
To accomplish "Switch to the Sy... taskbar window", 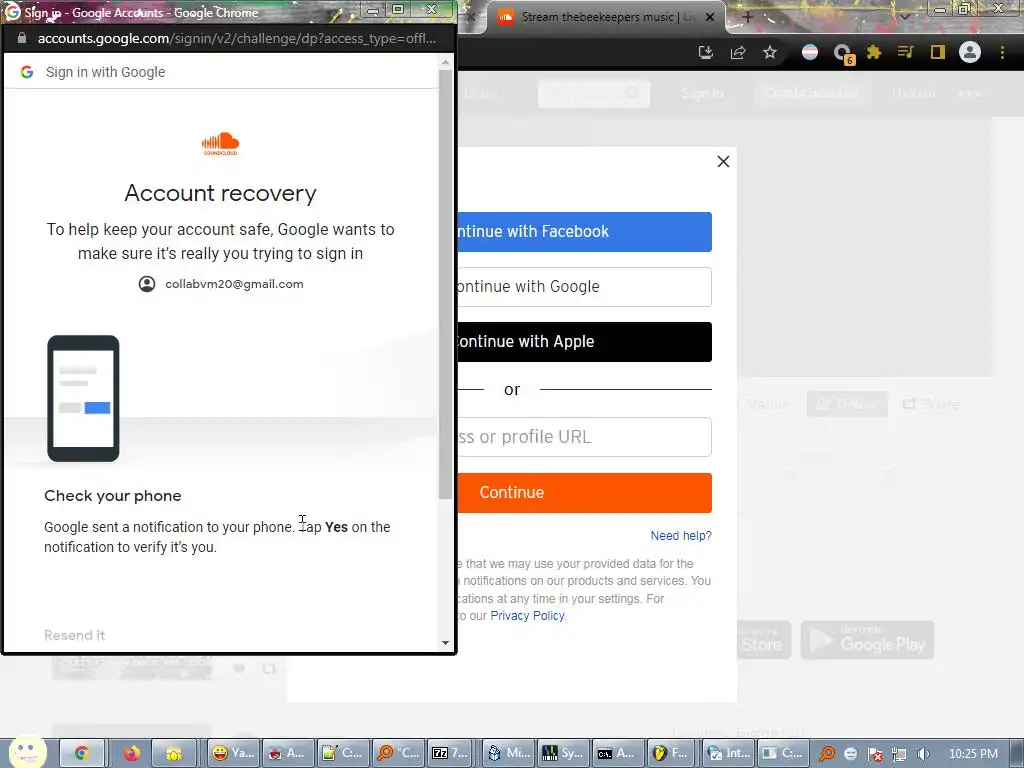I will coord(563,754).
